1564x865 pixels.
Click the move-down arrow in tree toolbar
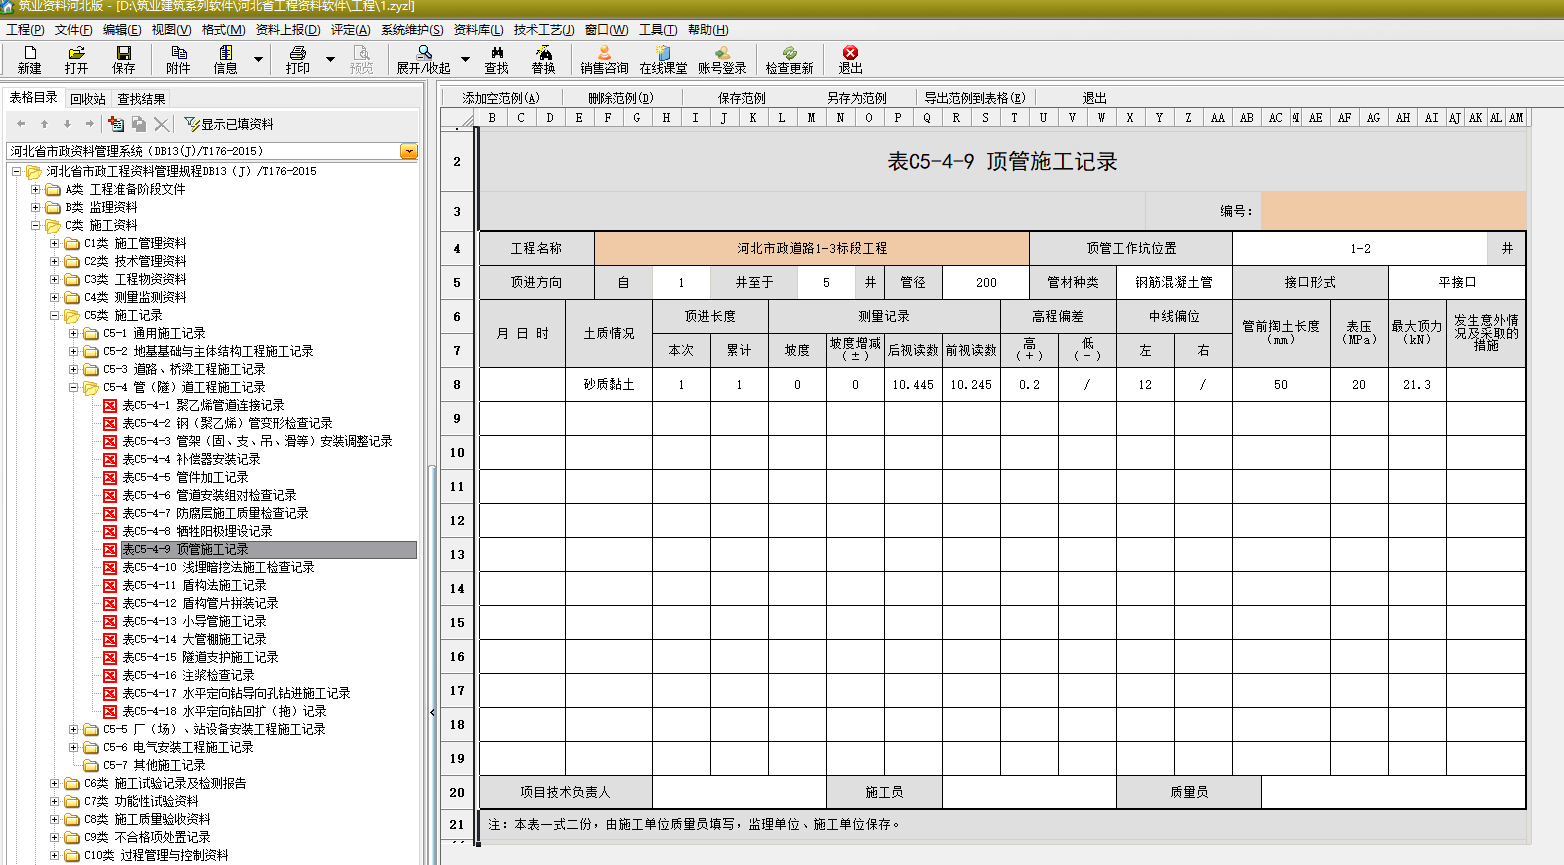[67, 124]
